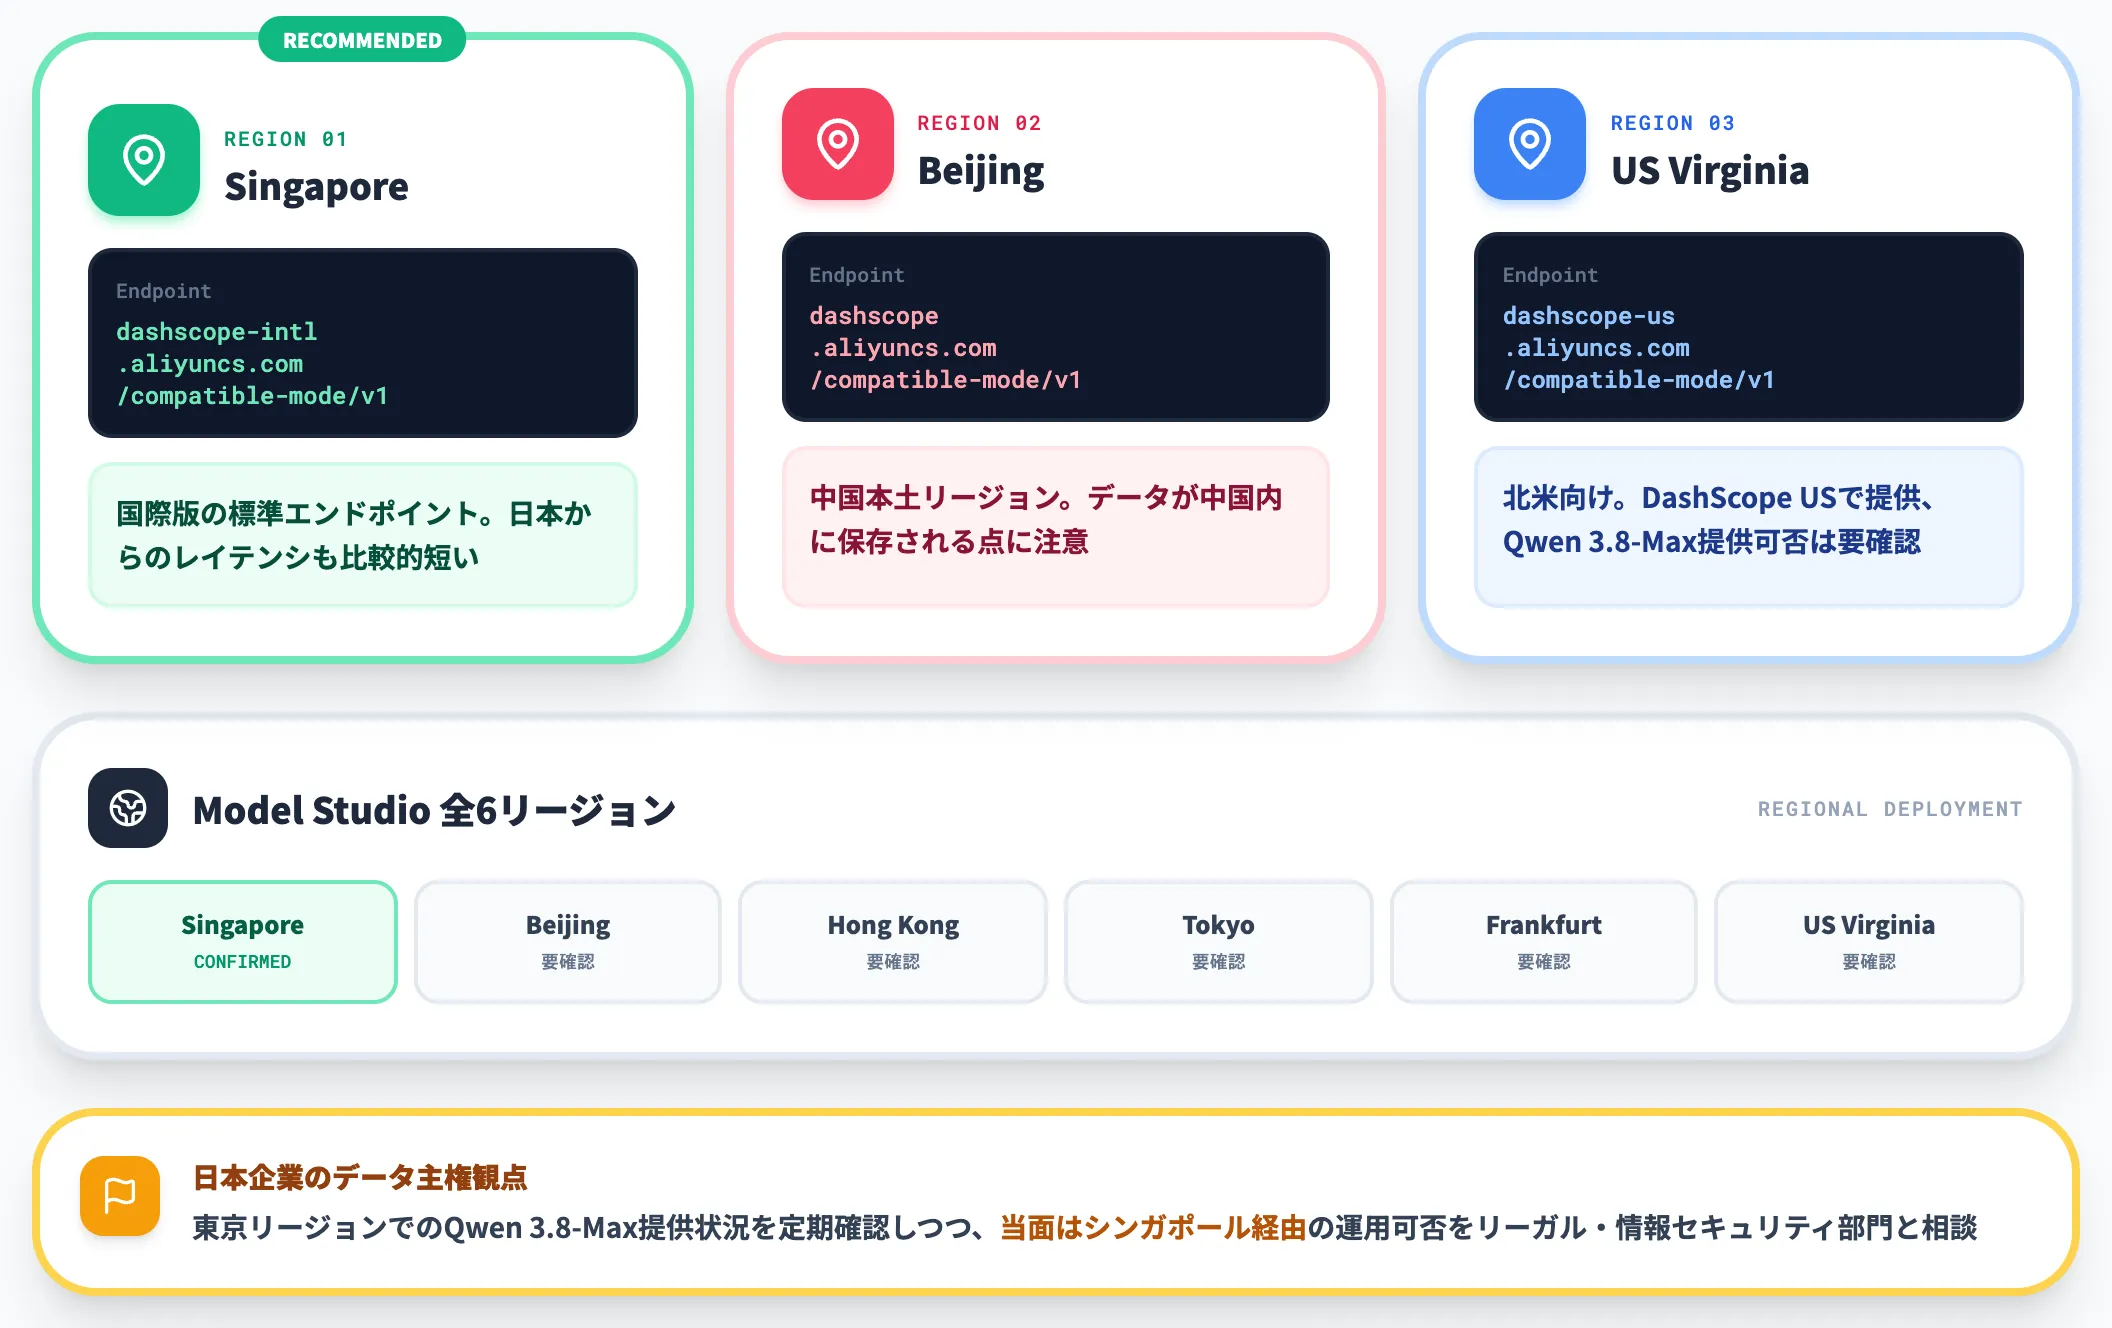
Task: Click the highlighted '当面はシンガポール経由' text
Action: coord(1153,1228)
